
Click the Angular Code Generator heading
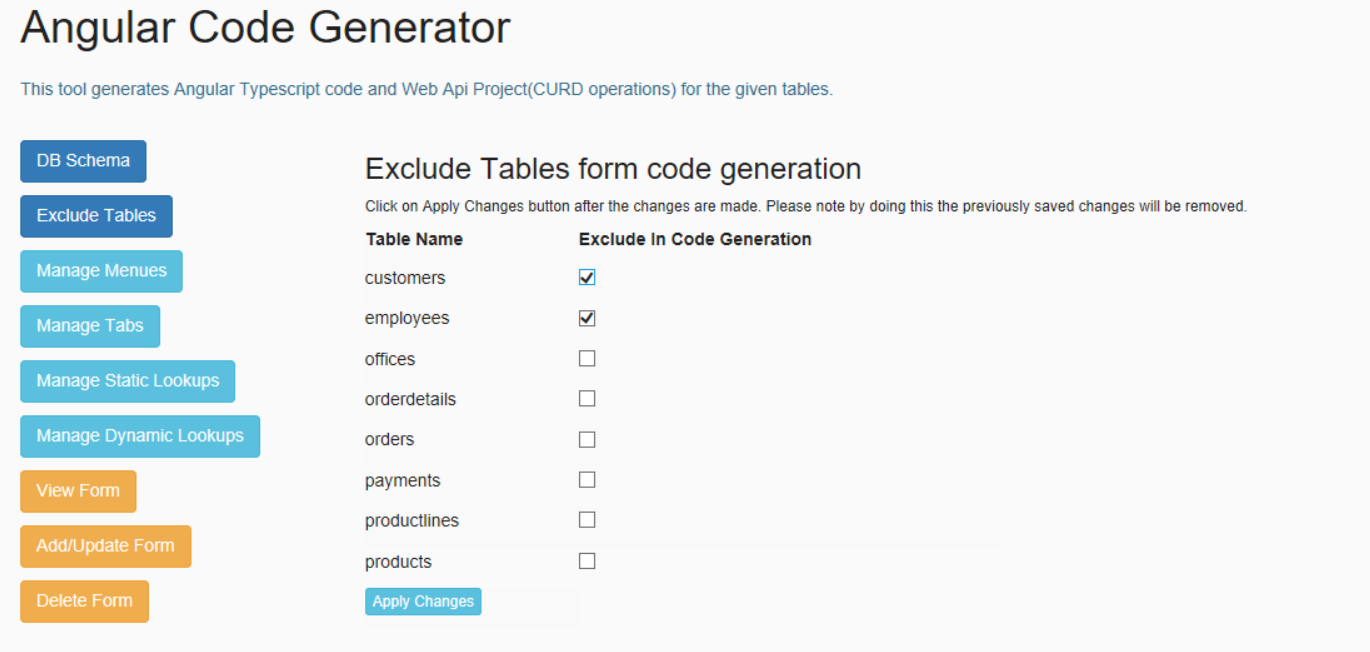point(265,28)
